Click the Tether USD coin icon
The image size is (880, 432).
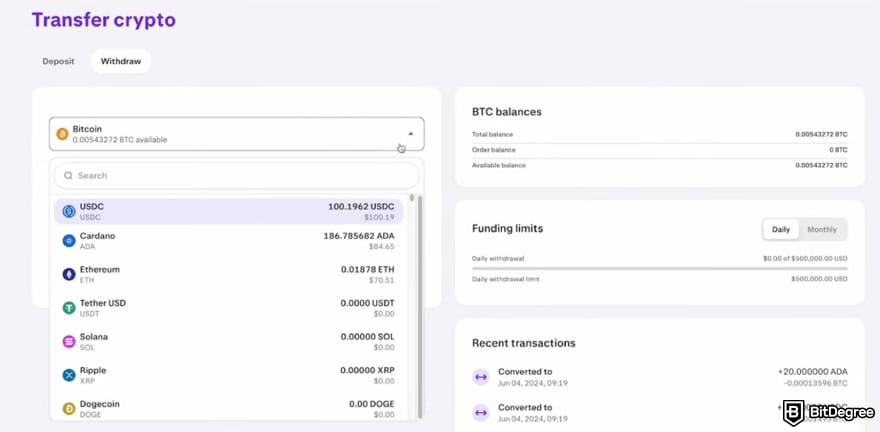[69, 308]
